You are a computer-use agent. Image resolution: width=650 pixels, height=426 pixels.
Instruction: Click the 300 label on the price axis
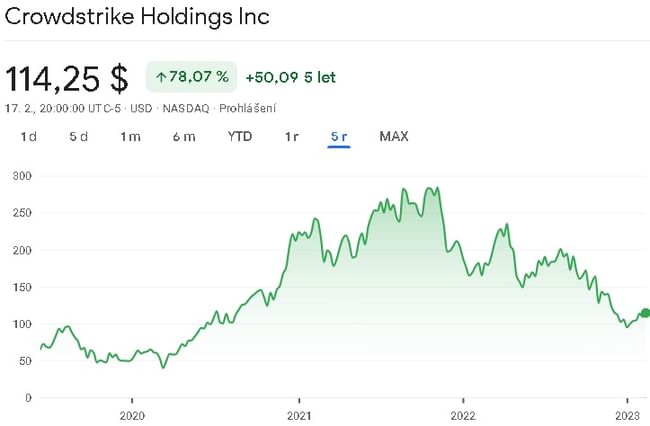pos(18,176)
